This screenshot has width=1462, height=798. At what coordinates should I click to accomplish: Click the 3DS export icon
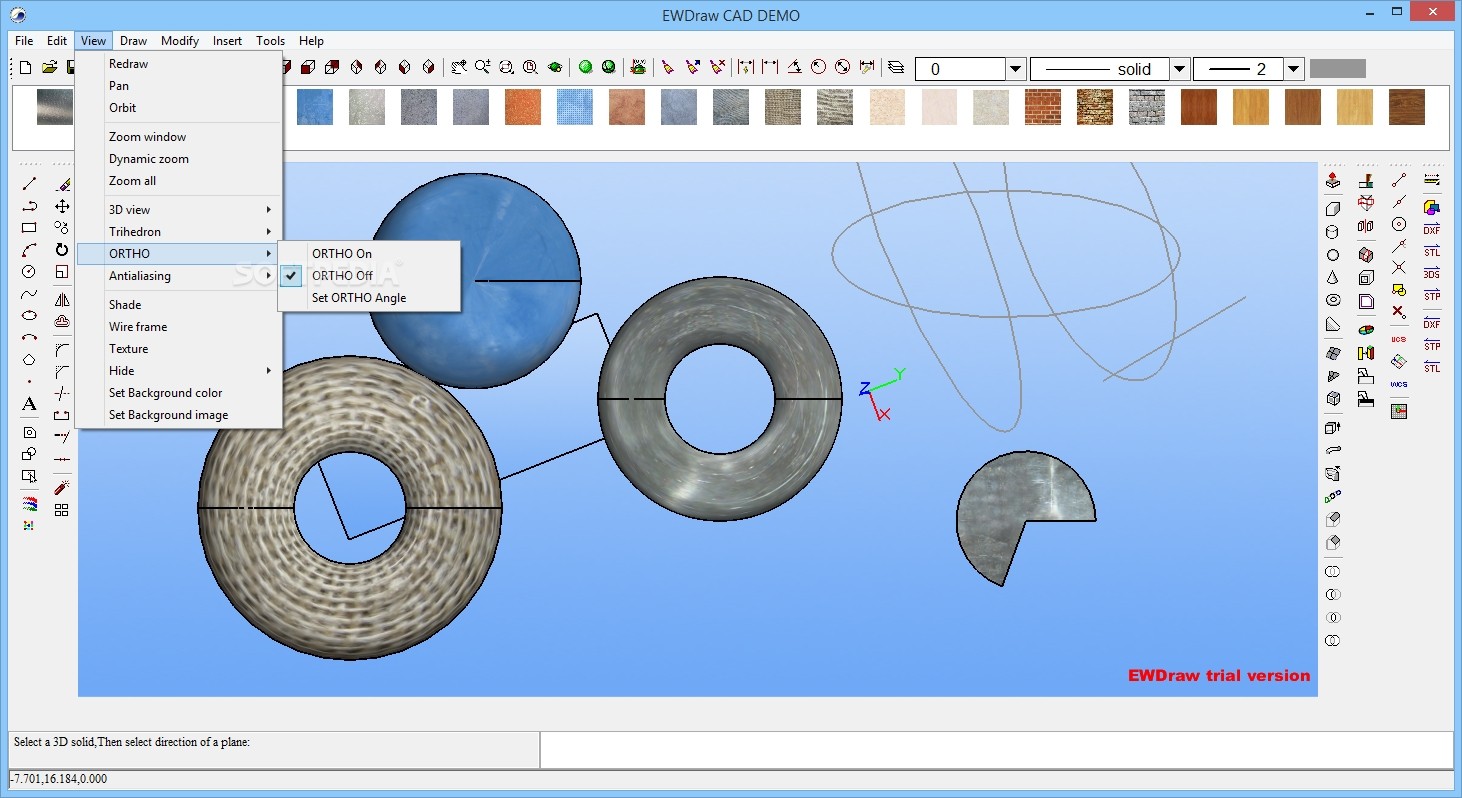coord(1432,273)
